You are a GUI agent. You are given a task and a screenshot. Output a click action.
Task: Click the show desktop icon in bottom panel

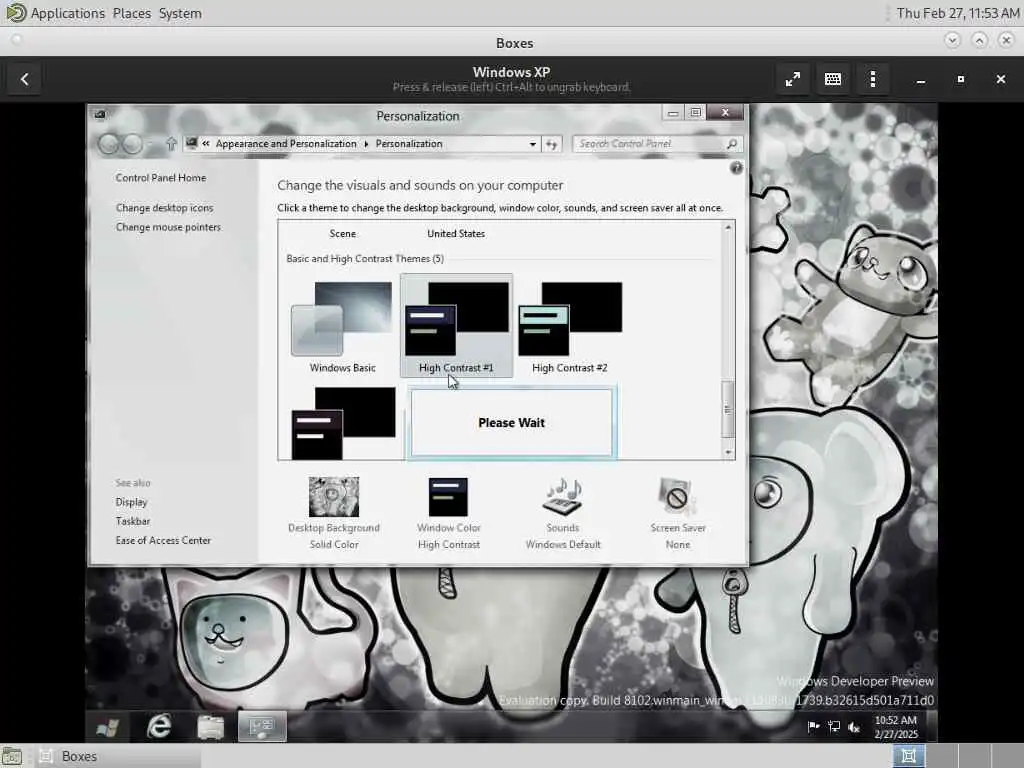click(11, 756)
